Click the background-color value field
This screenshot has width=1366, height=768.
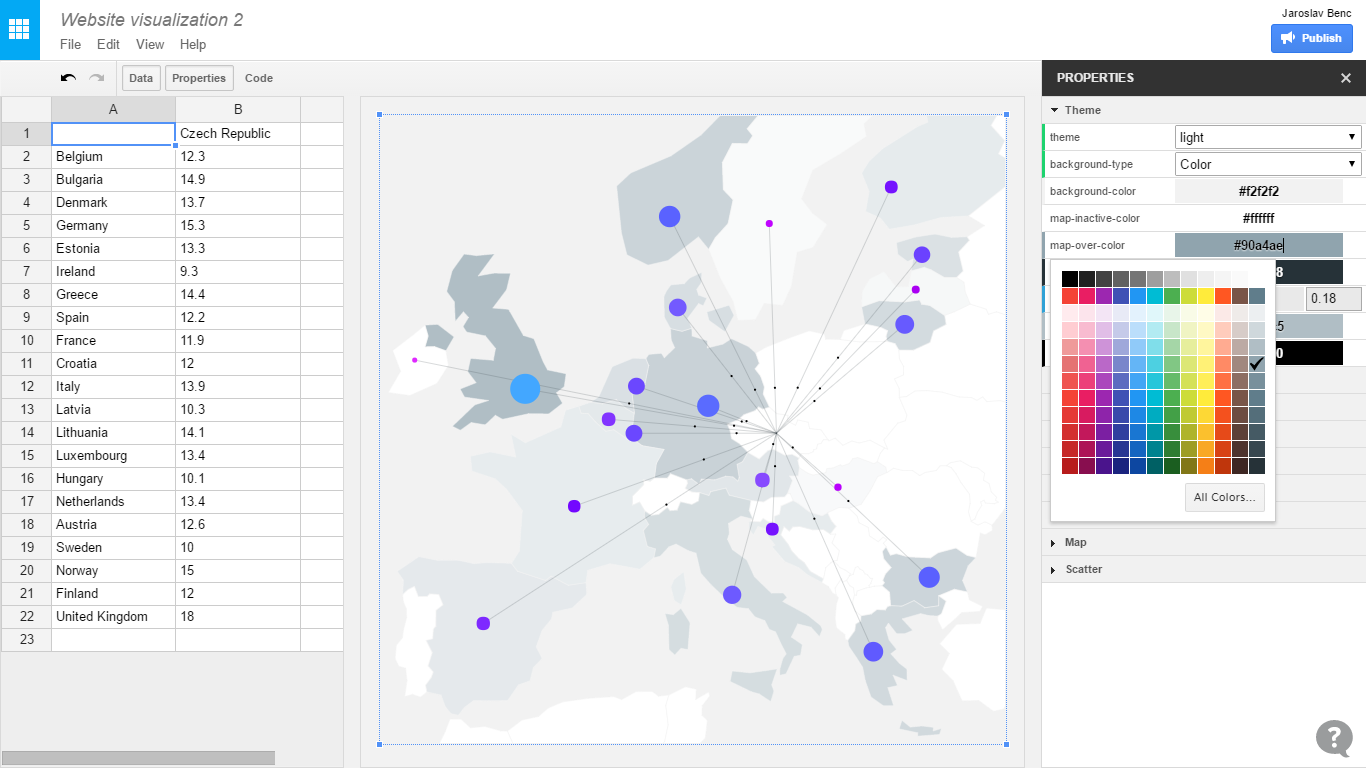point(1258,191)
